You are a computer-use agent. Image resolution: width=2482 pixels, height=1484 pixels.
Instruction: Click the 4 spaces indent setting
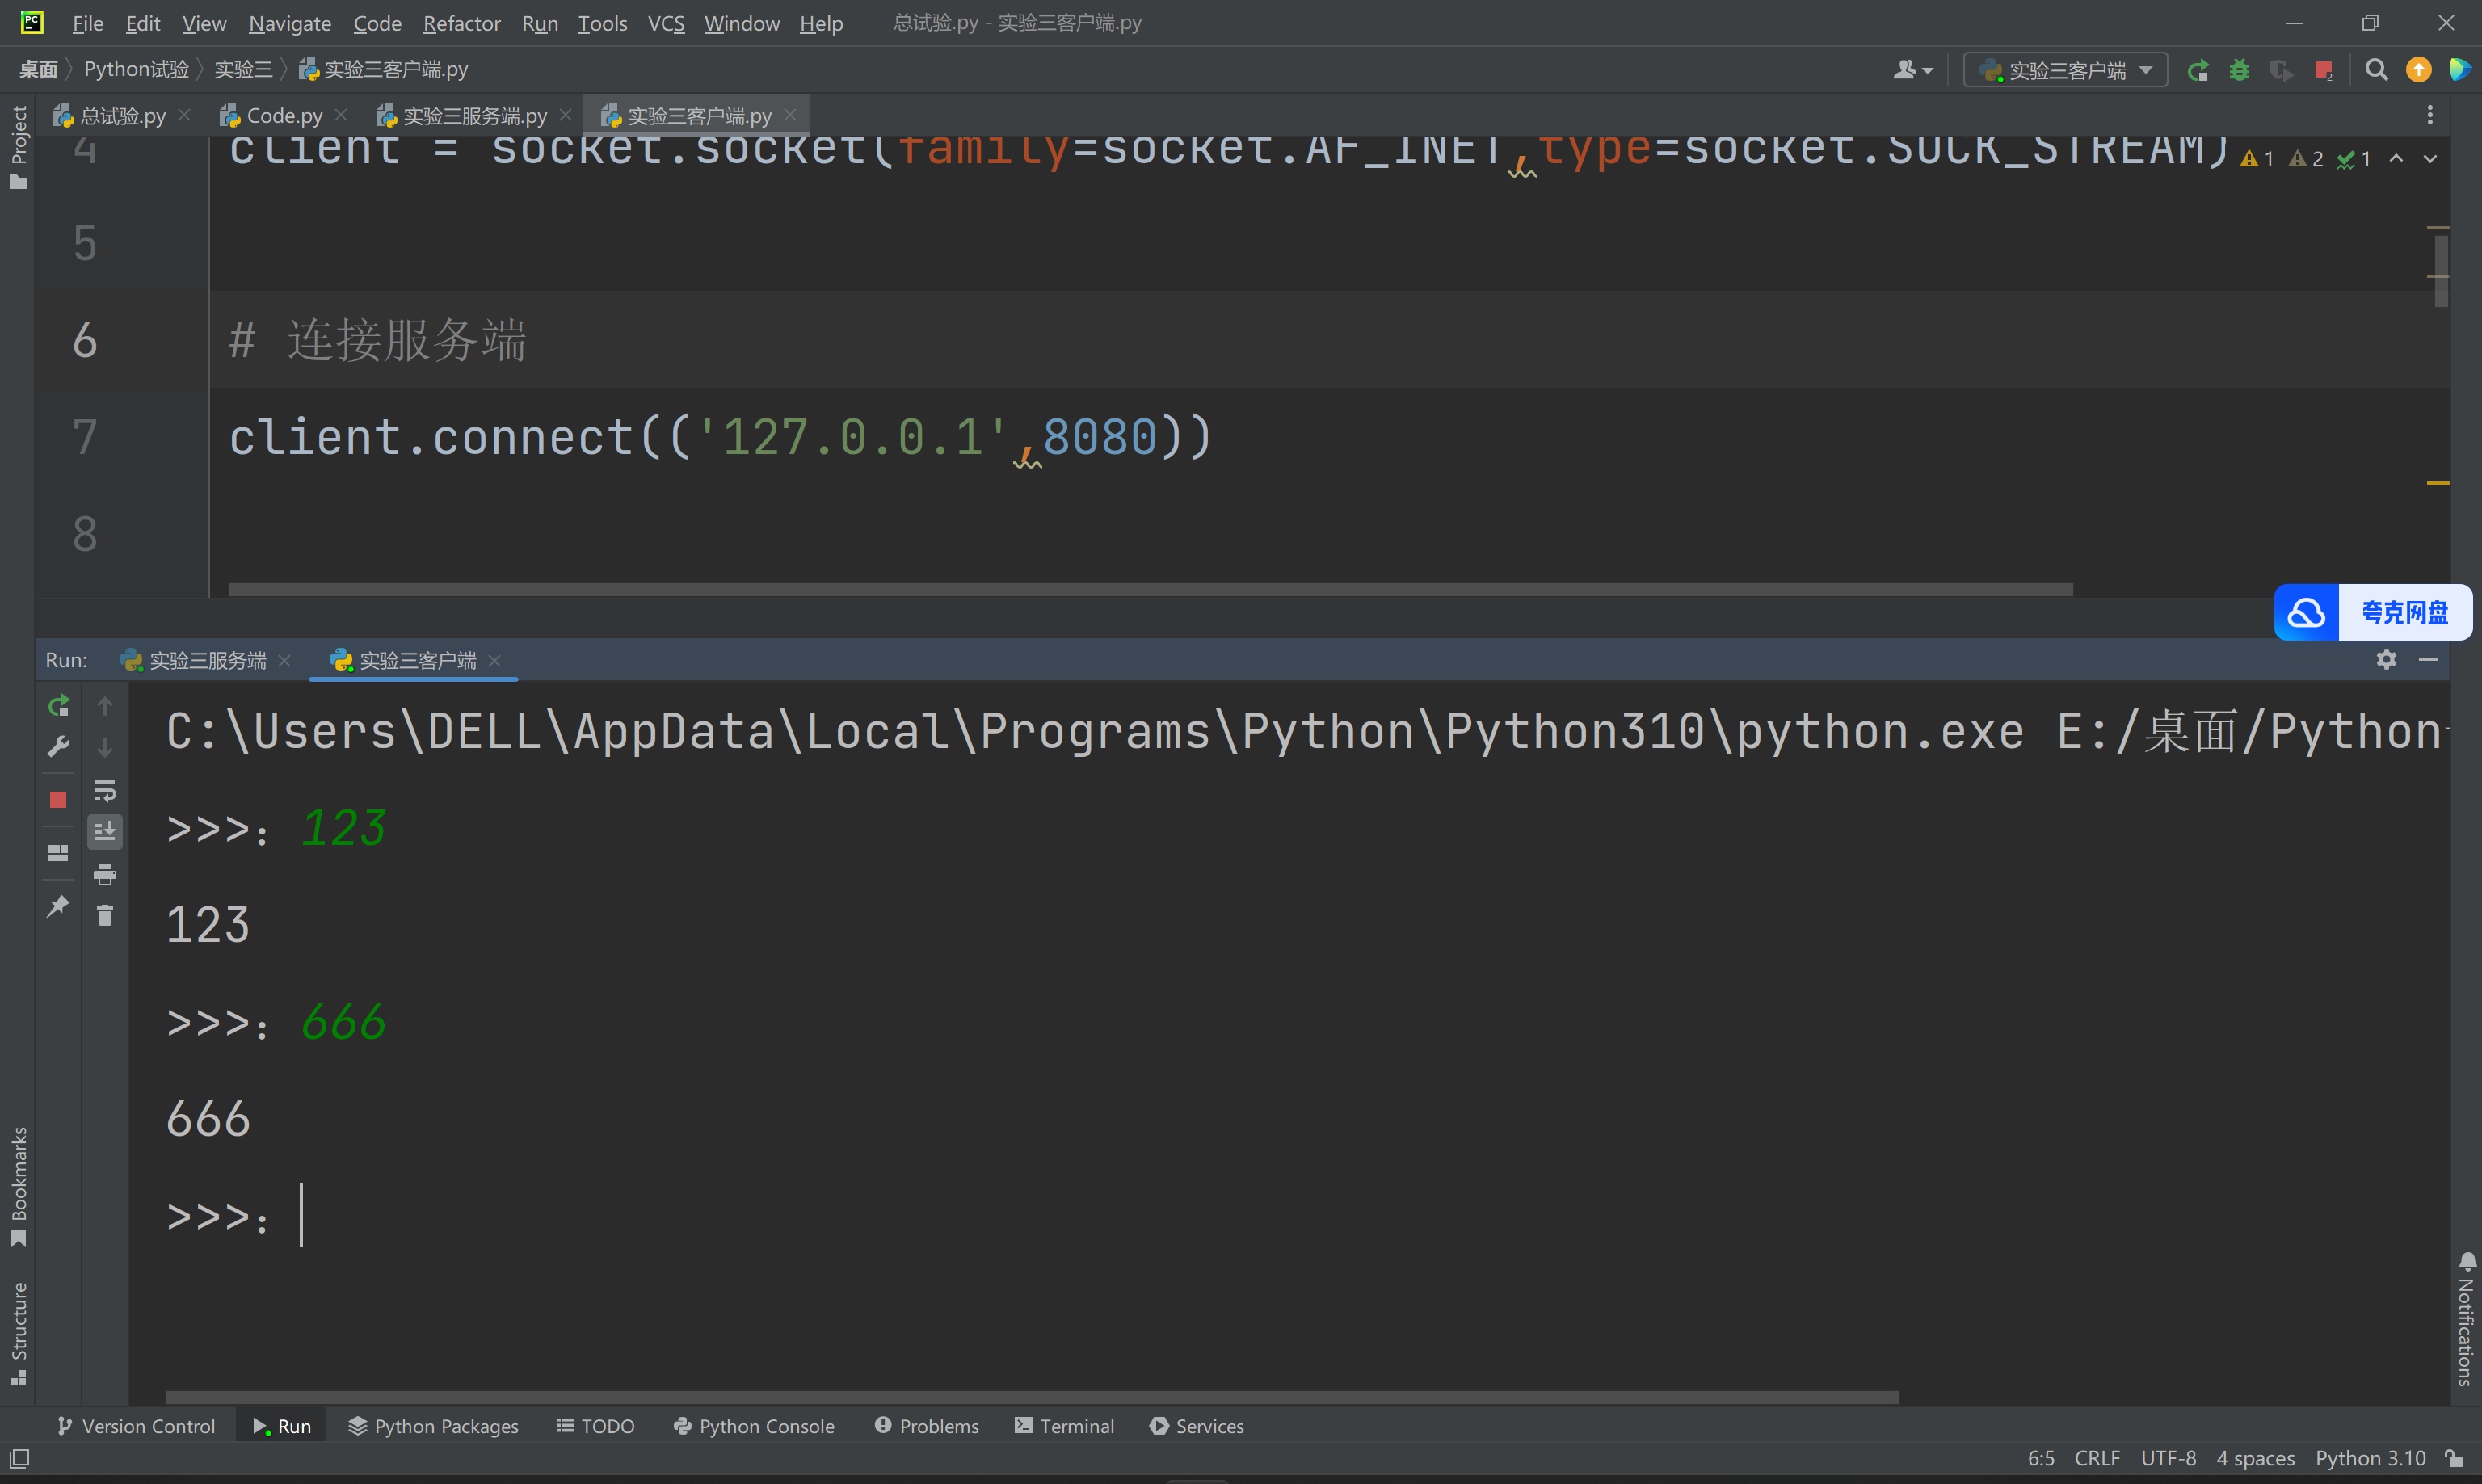(2255, 1458)
